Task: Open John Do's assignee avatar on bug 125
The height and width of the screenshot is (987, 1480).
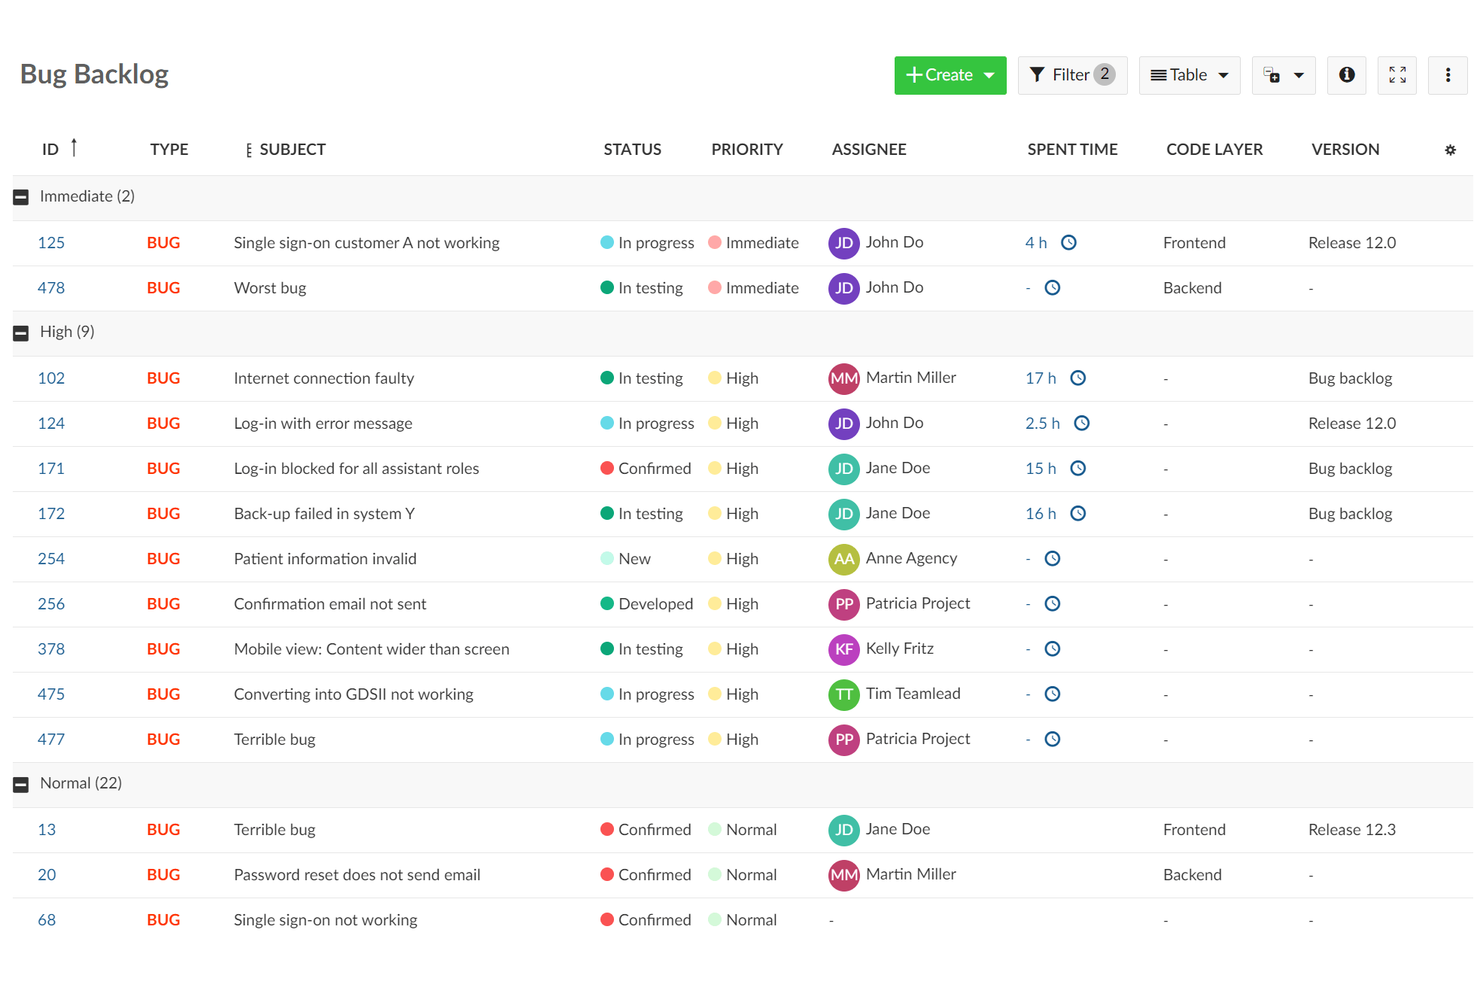Action: point(844,242)
